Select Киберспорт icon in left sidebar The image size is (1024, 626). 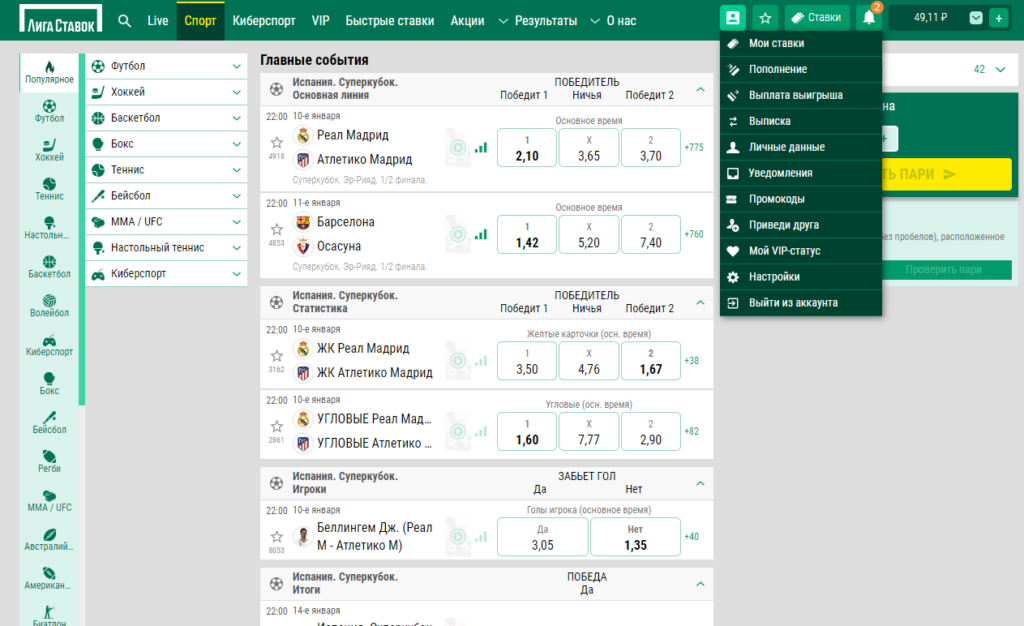point(50,345)
